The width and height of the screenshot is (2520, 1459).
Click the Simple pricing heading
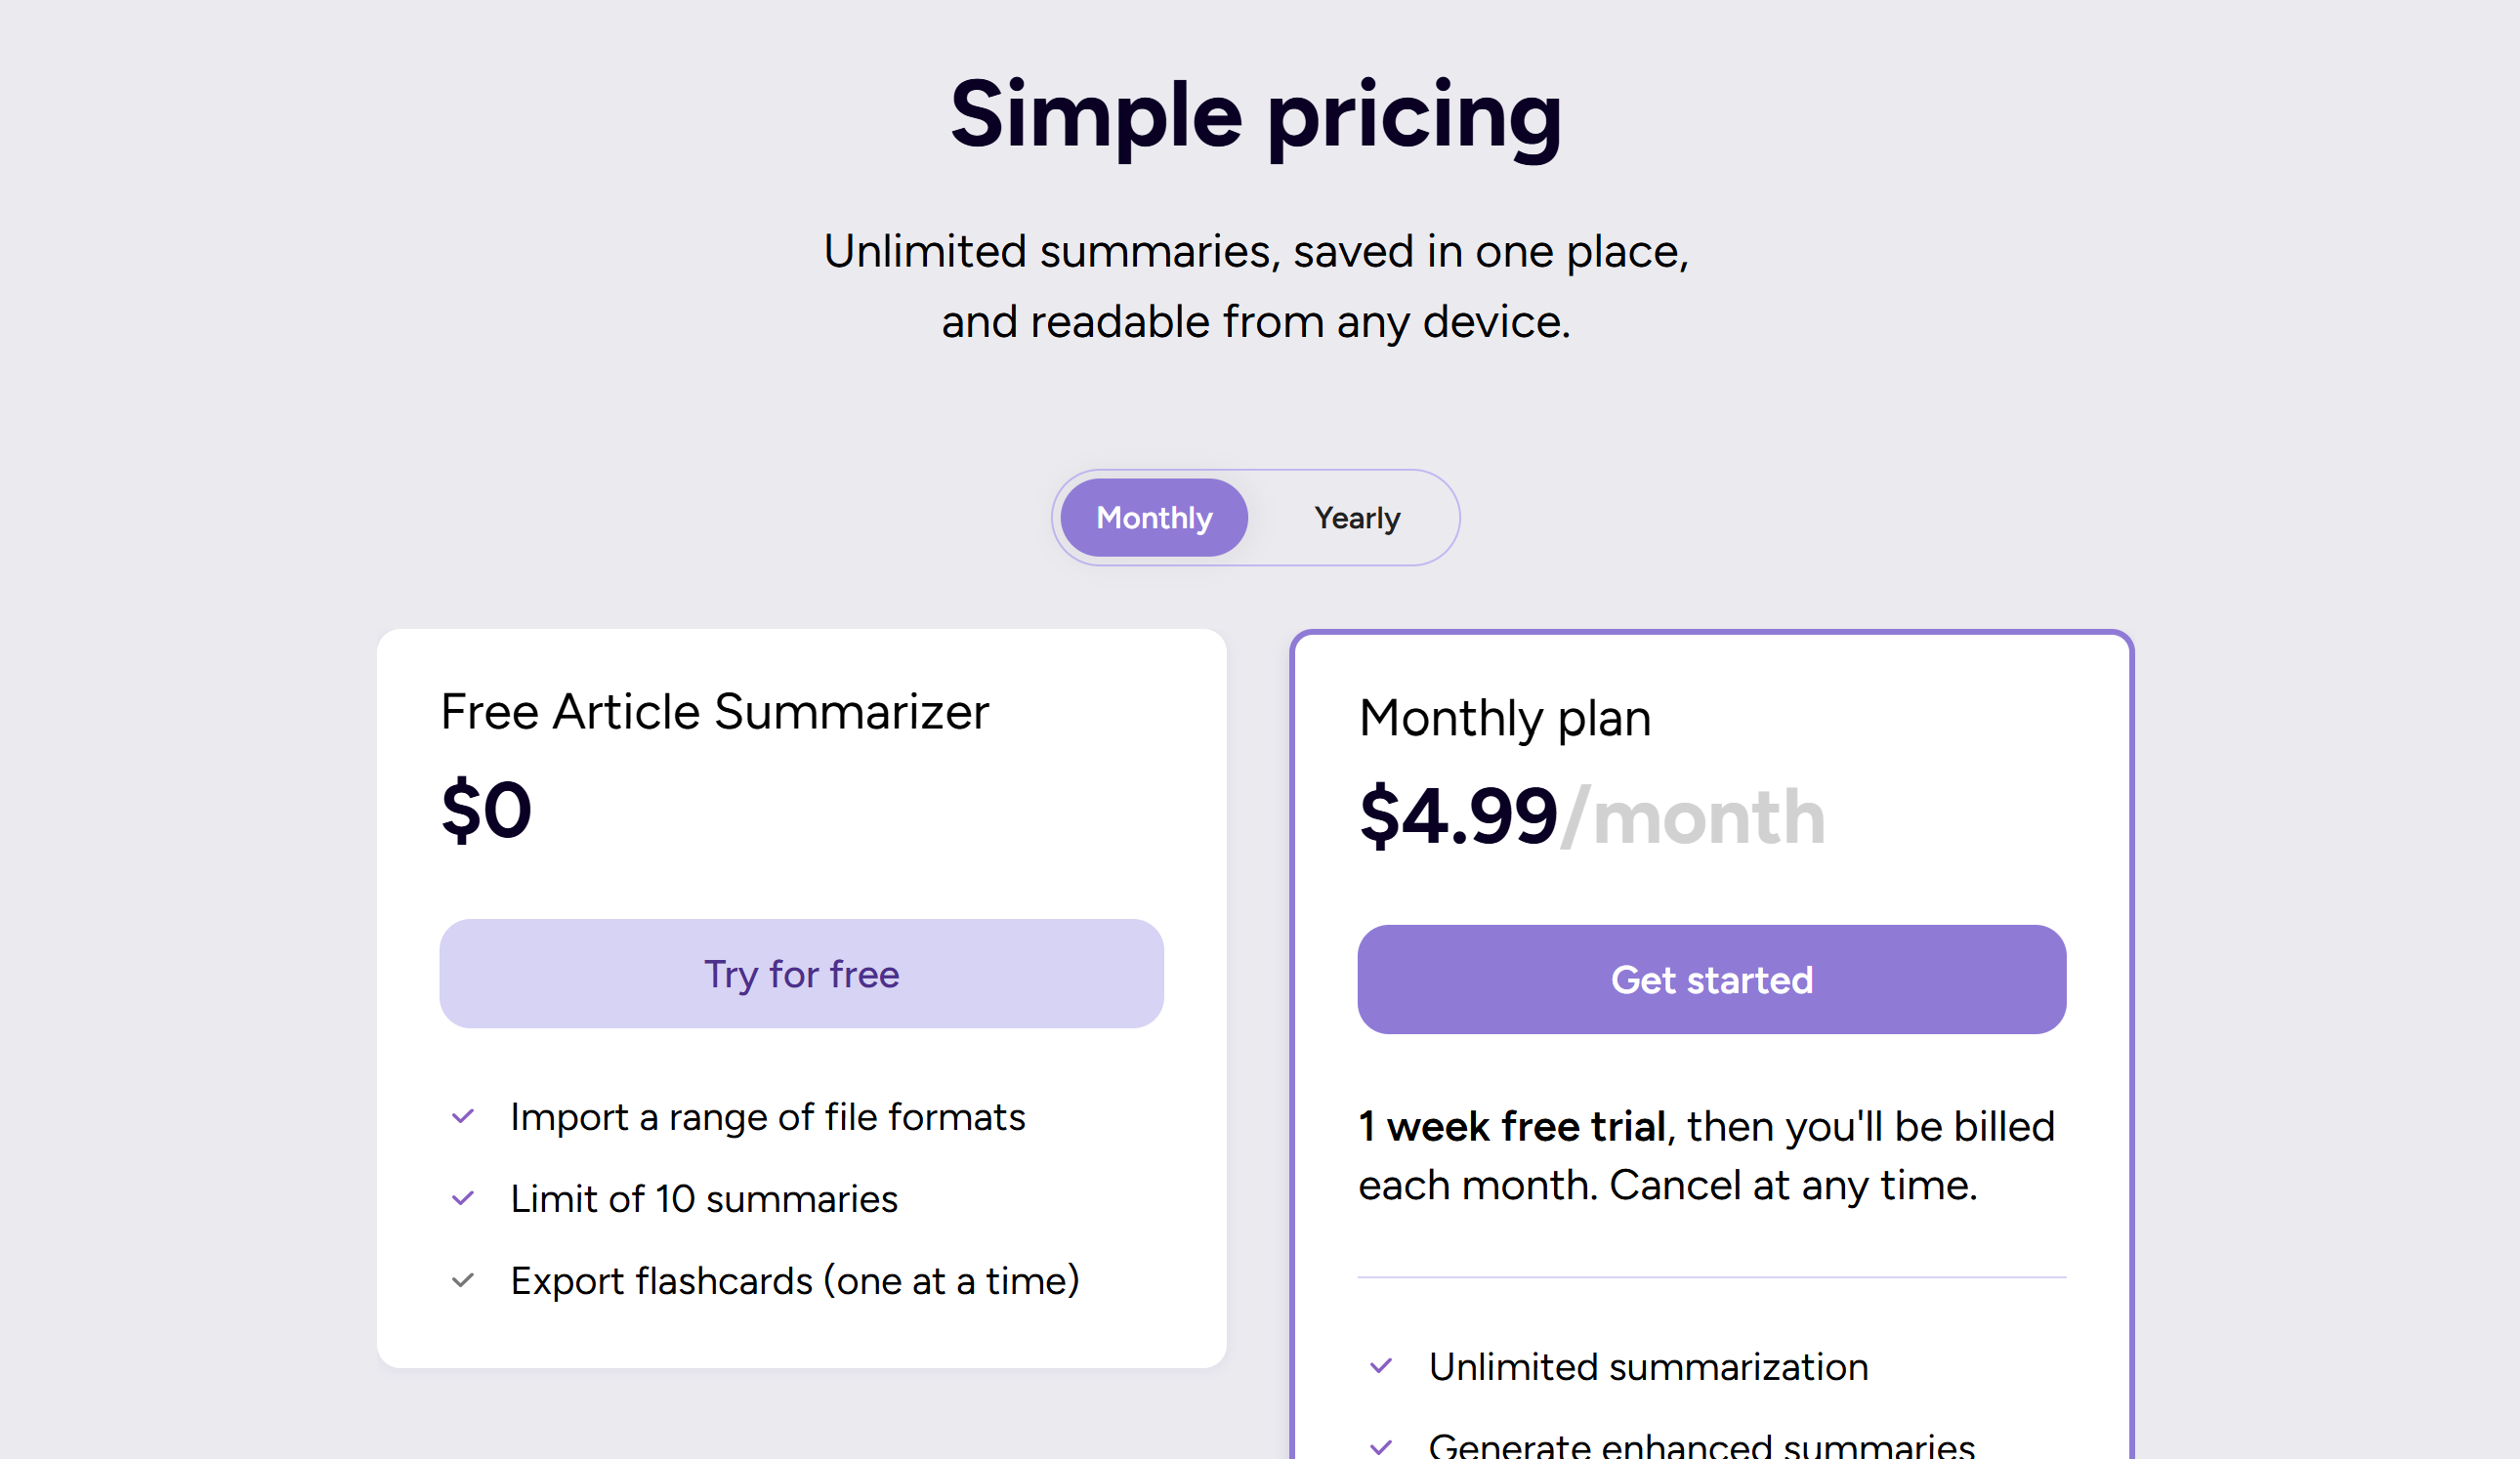[1256, 116]
